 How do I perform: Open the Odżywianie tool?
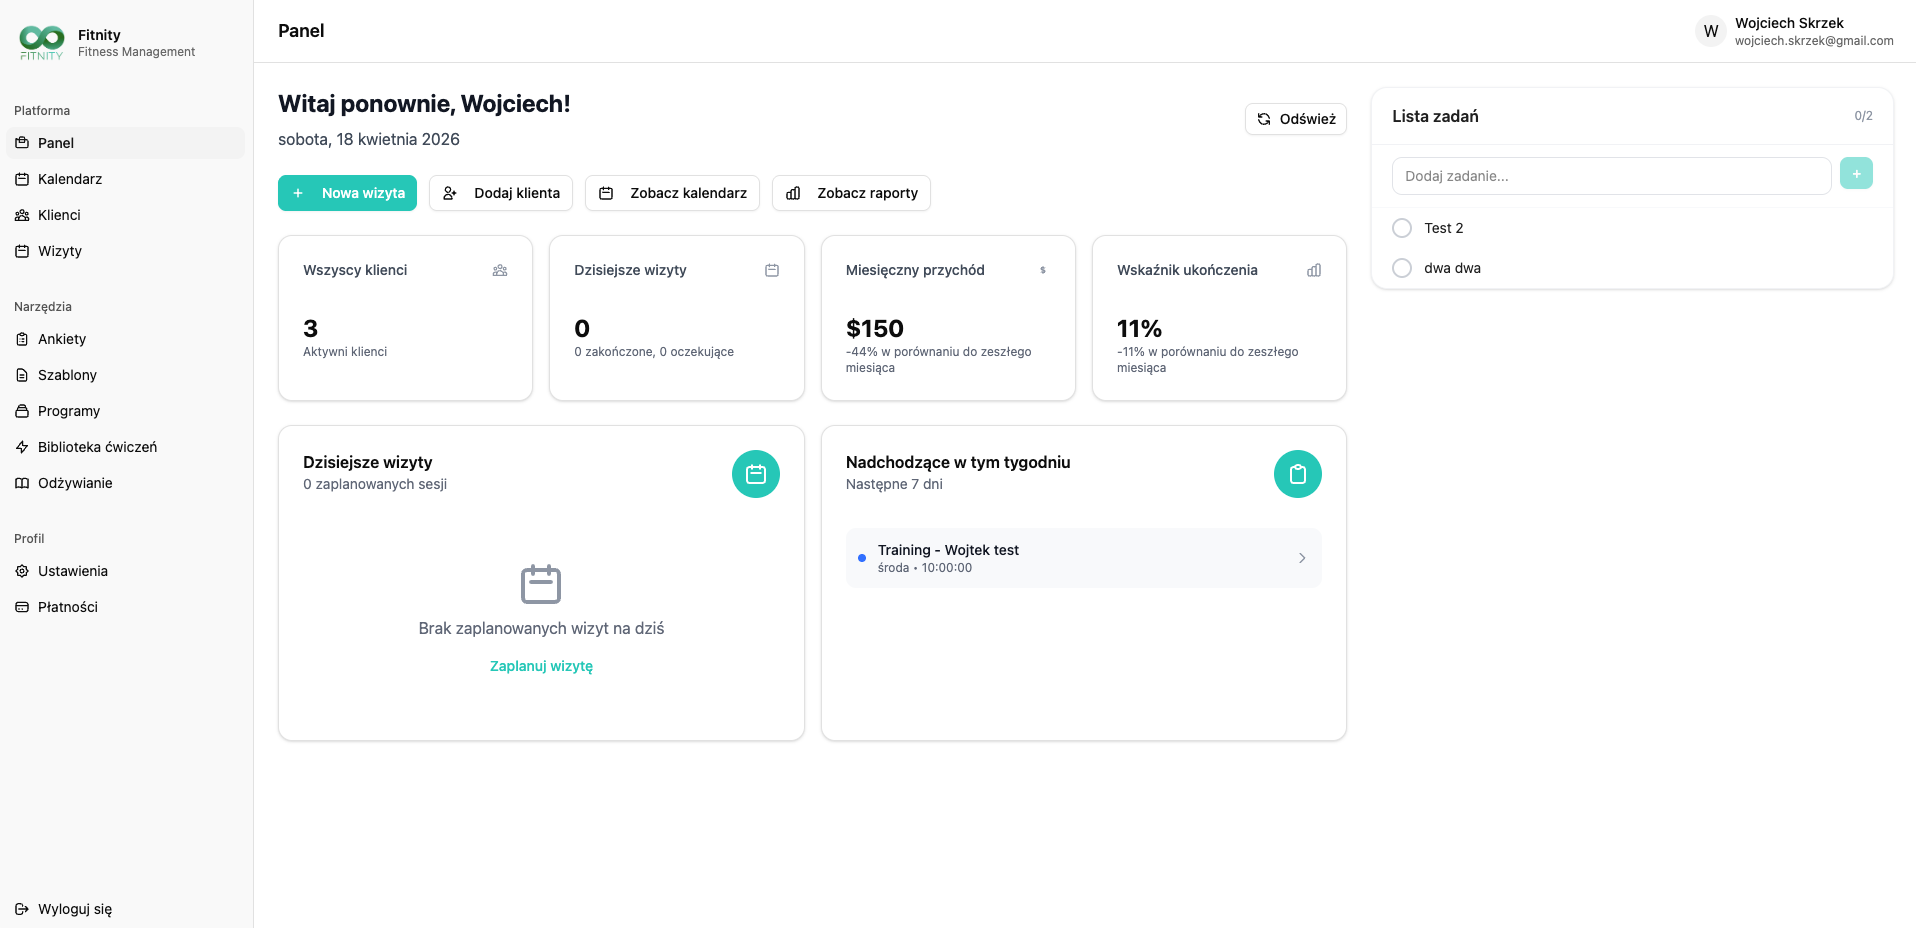pos(73,483)
